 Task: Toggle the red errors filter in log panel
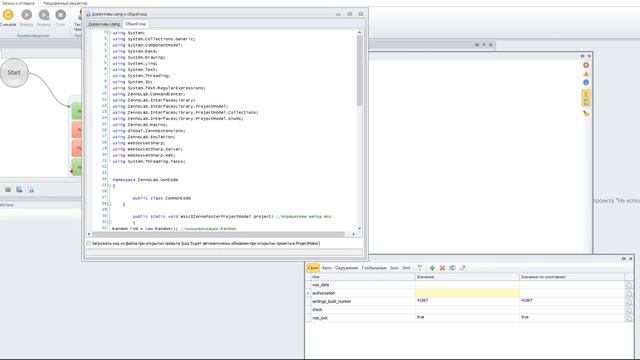[586, 65]
